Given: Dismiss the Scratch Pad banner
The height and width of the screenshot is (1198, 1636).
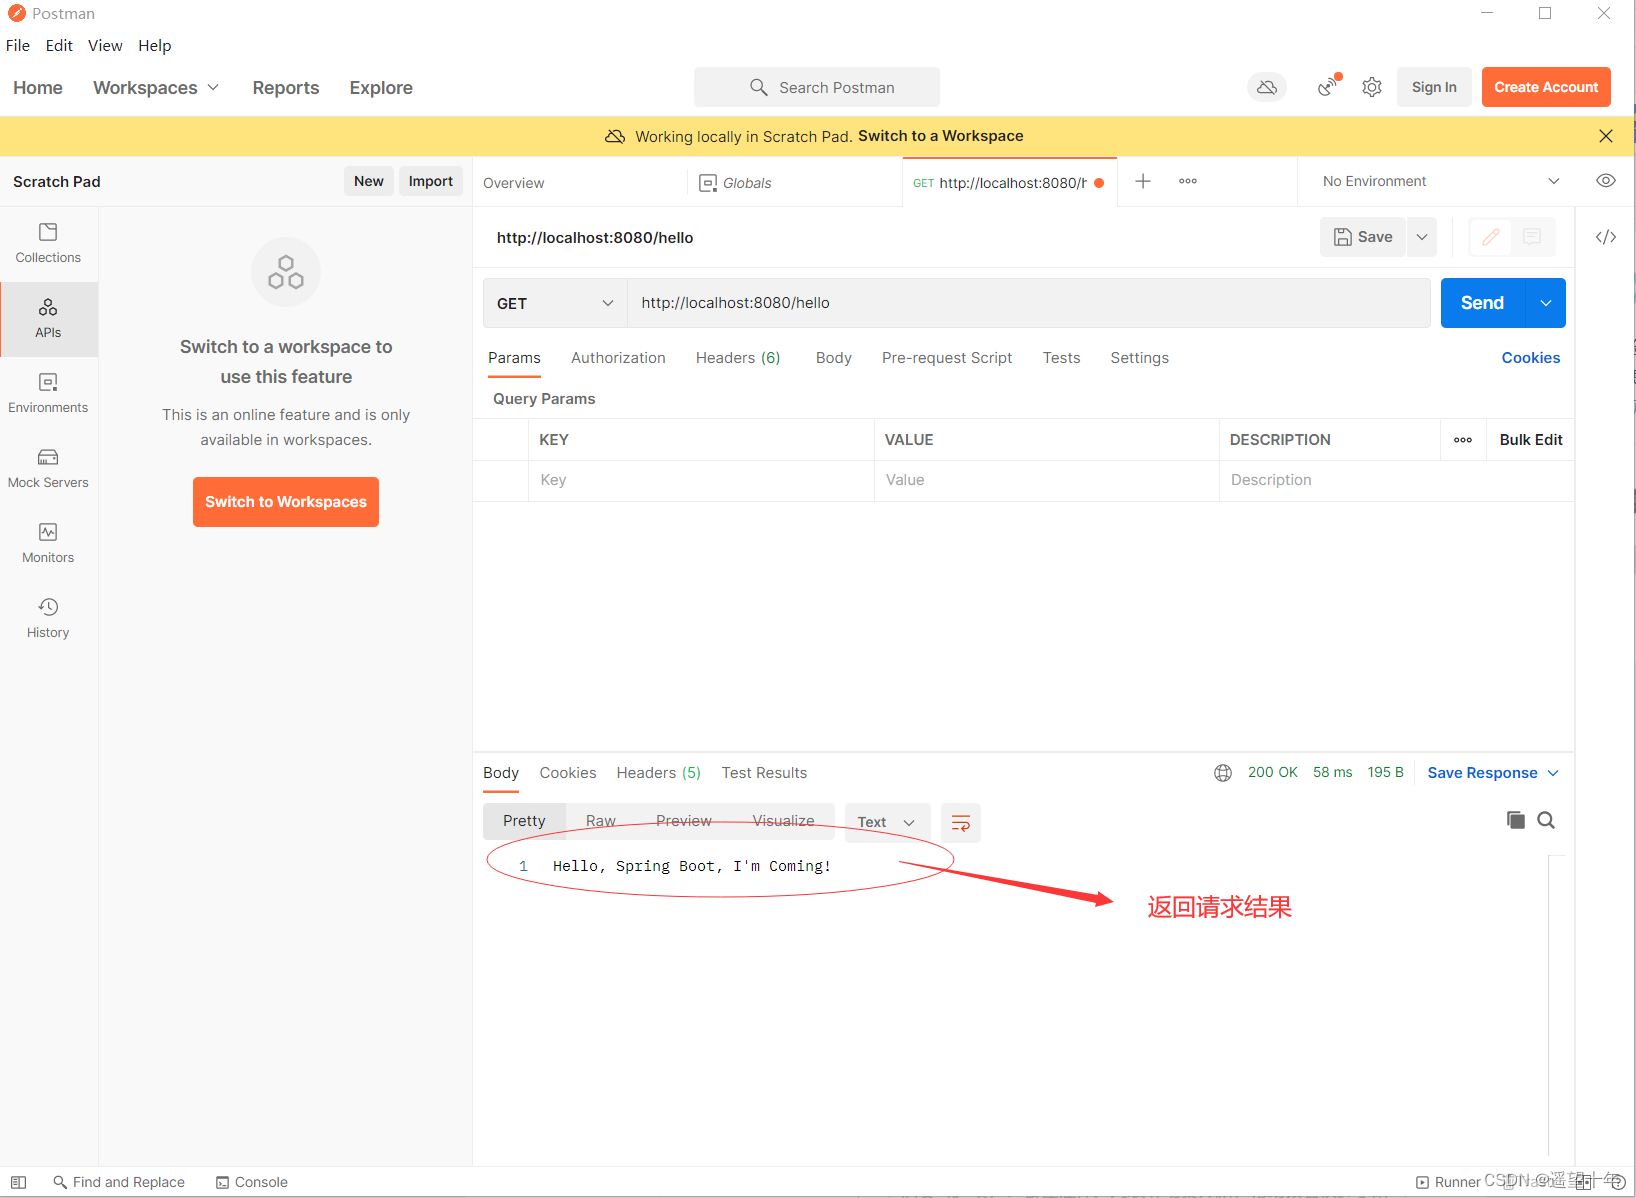Looking at the screenshot, I should click(1606, 136).
